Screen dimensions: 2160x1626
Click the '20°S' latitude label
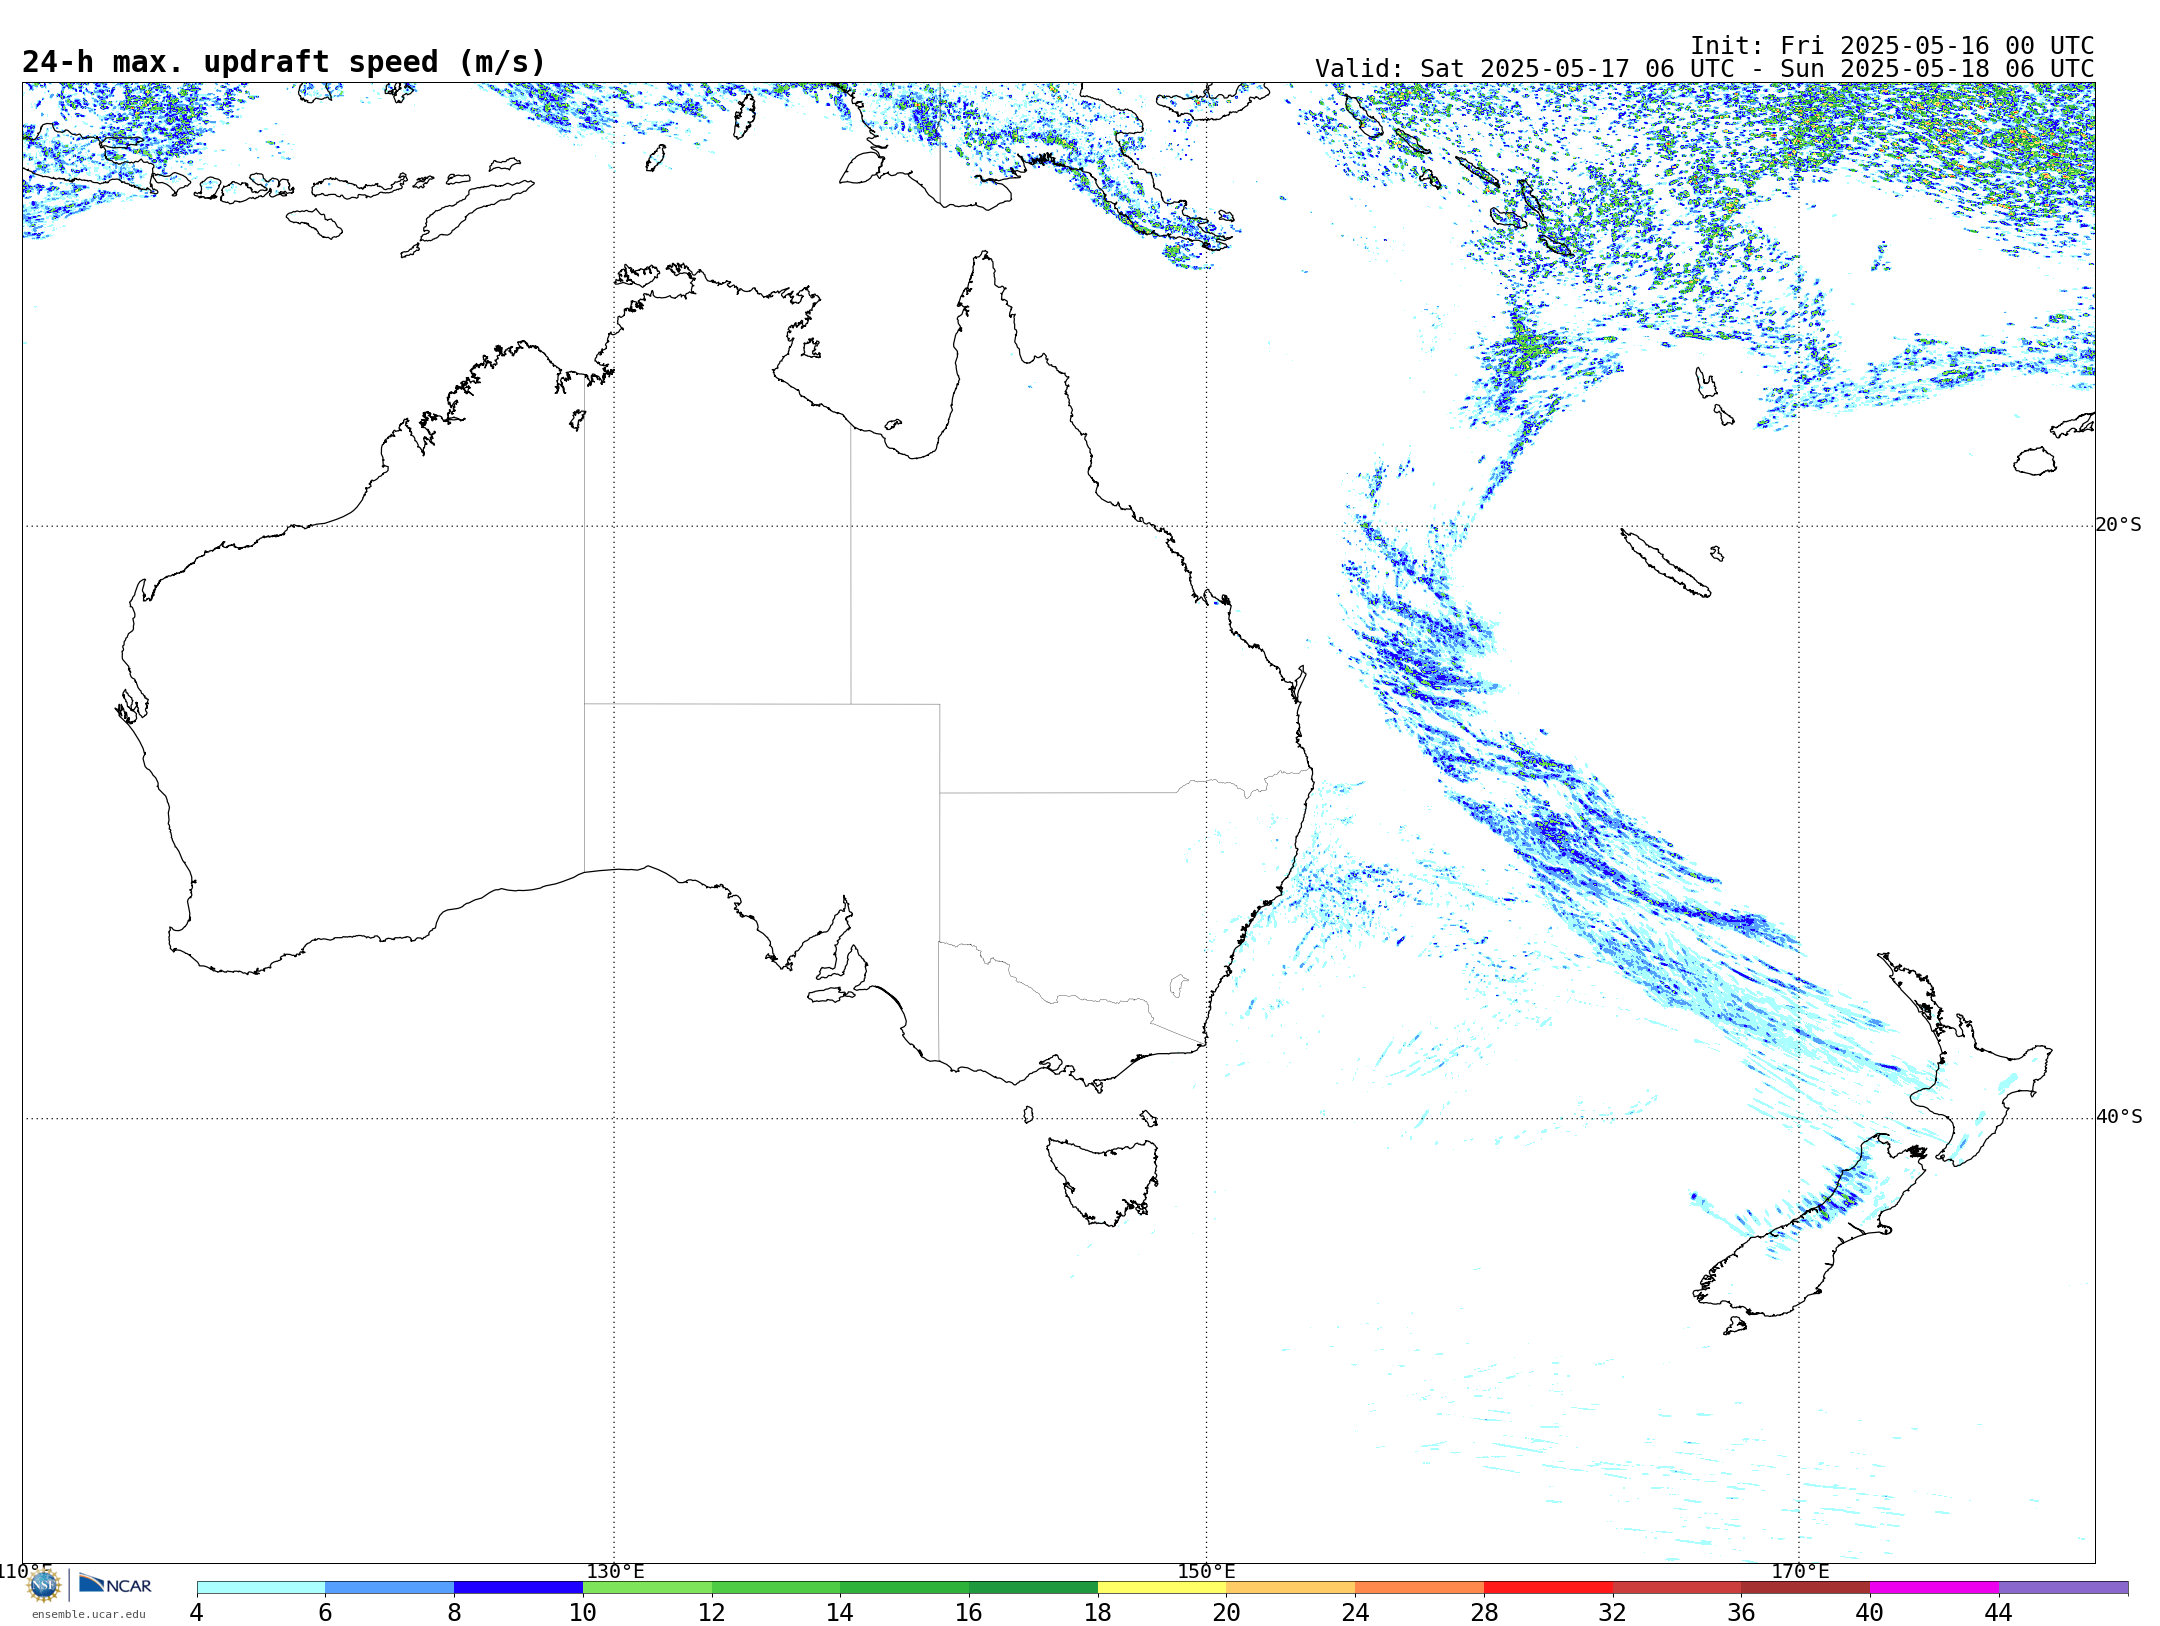pos(2118,525)
